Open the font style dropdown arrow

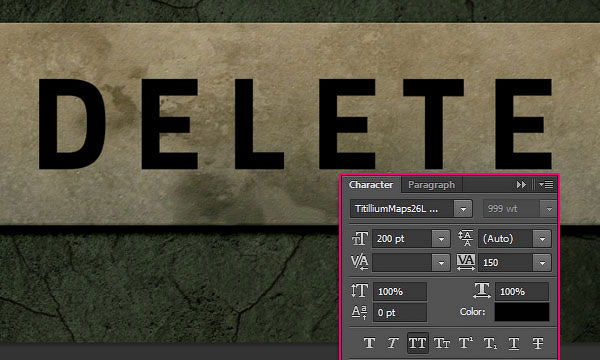coord(549,209)
